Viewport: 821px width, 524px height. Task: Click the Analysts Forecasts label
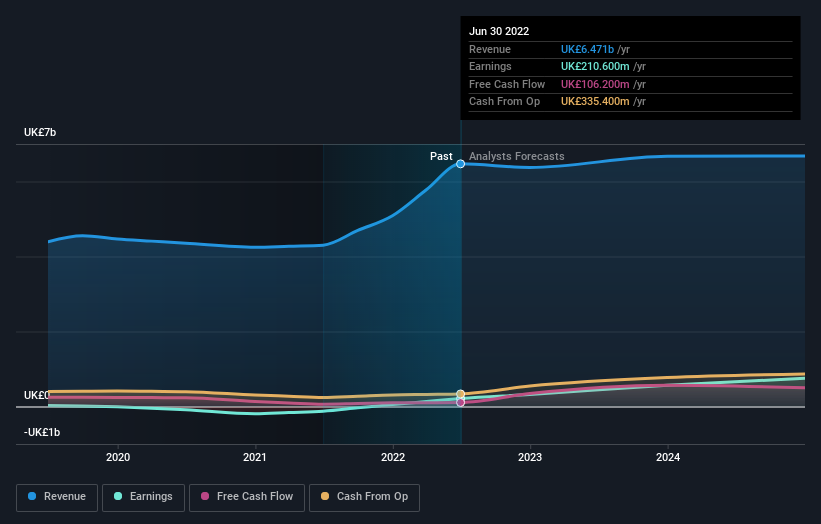516,156
